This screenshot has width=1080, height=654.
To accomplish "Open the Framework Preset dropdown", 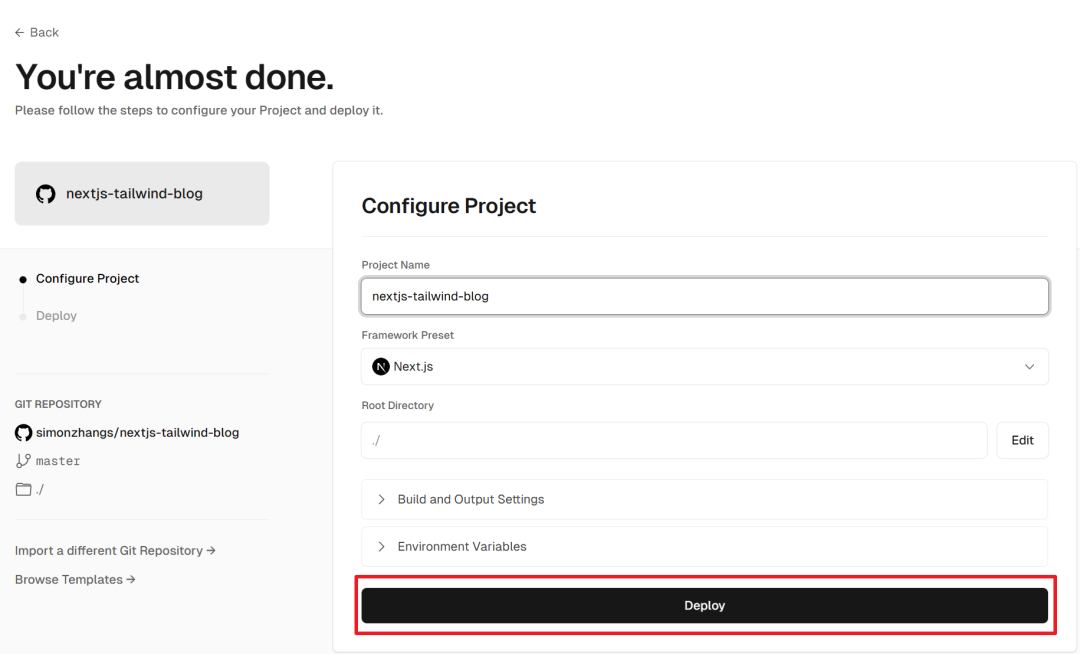I will [x=704, y=367].
